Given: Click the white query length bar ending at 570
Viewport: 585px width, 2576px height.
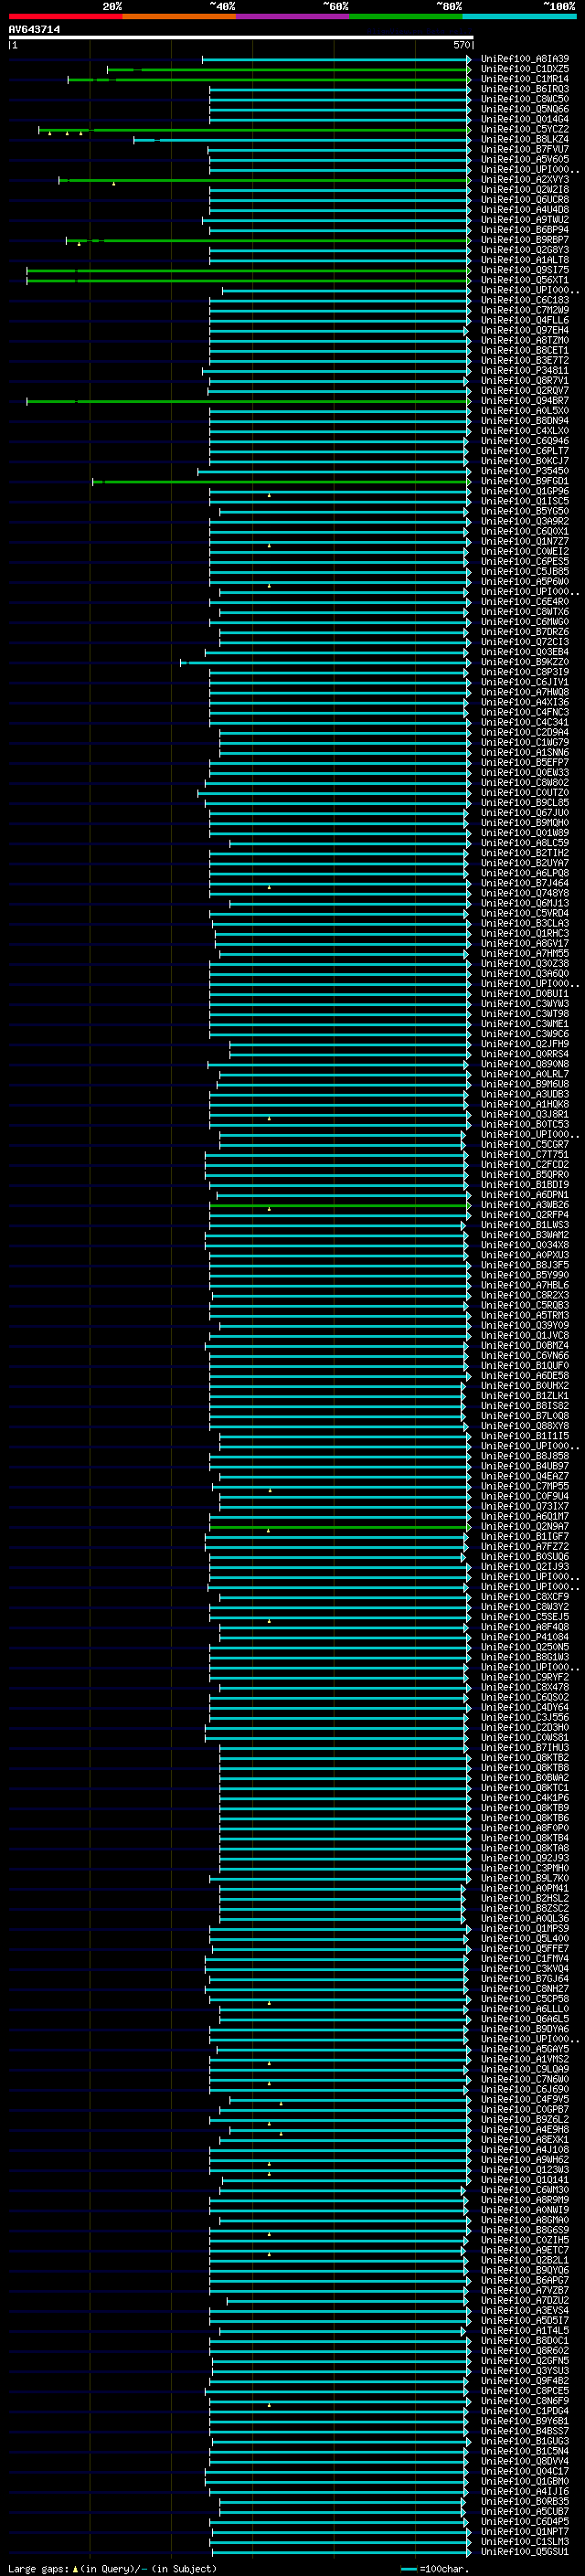Looking at the screenshot, I should click(x=241, y=38).
